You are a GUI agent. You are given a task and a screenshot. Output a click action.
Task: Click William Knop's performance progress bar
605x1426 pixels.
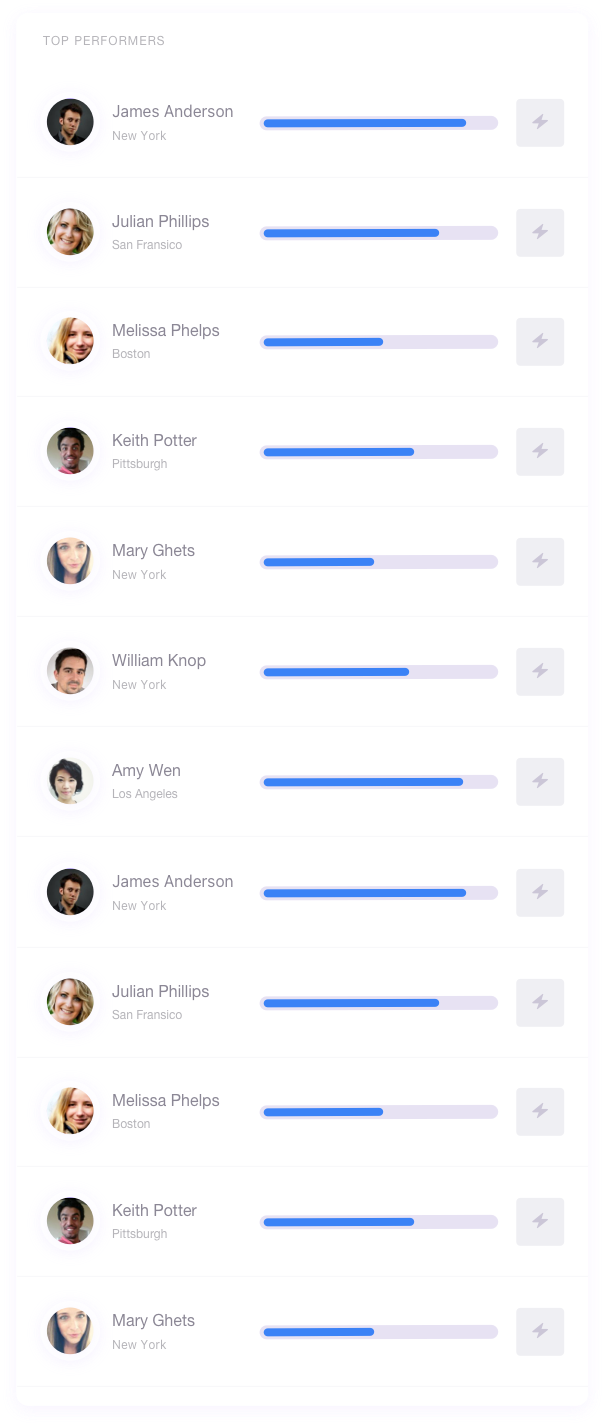tap(379, 672)
